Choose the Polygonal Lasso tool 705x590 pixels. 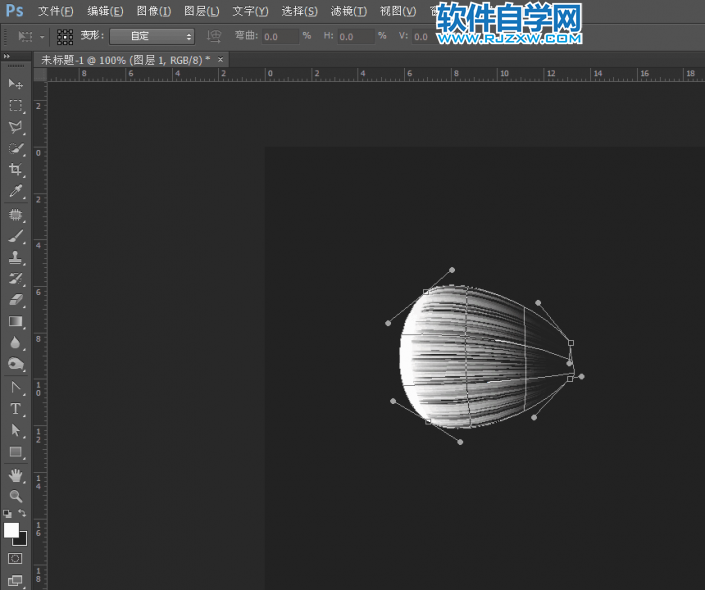tap(16, 127)
